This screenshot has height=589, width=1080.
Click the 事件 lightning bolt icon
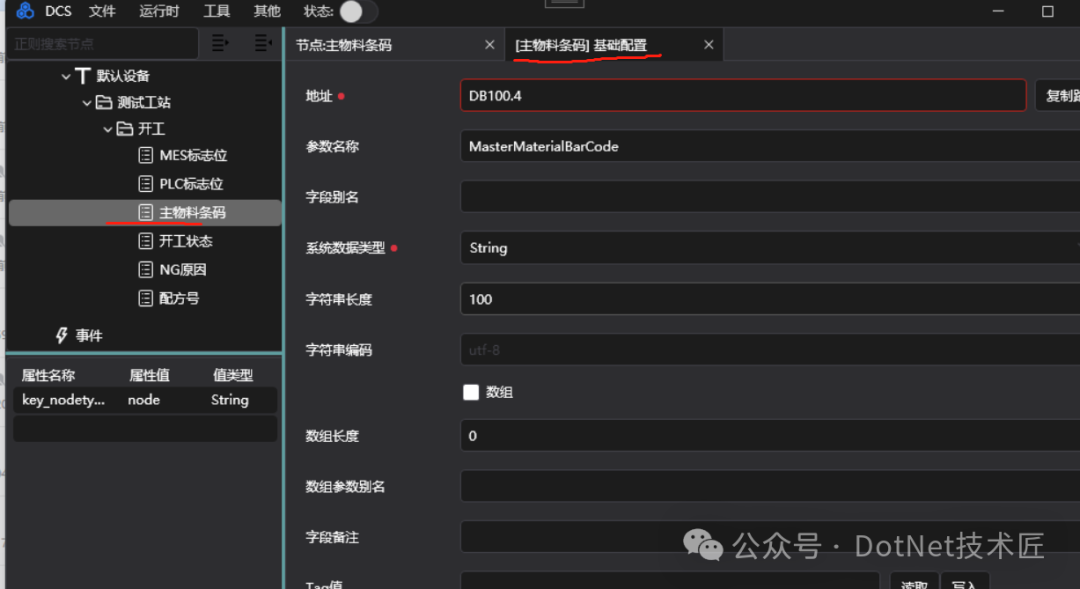(60, 335)
